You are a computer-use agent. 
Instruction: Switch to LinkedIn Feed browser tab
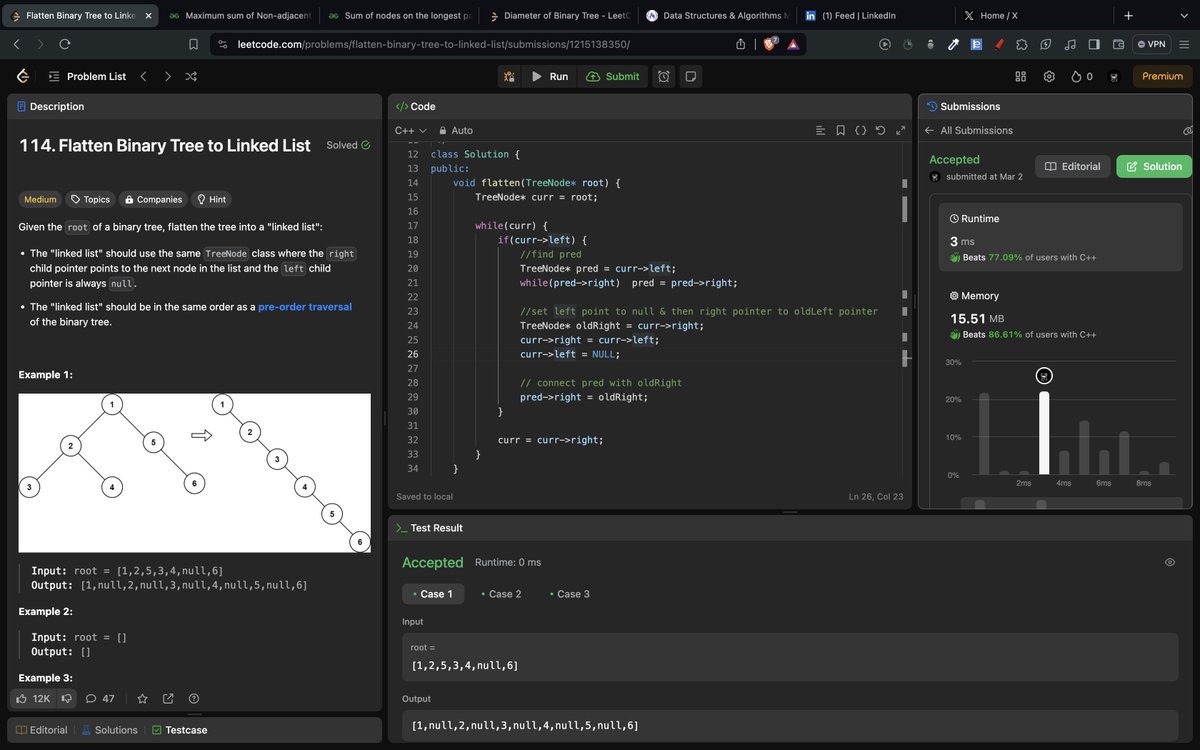point(875,16)
